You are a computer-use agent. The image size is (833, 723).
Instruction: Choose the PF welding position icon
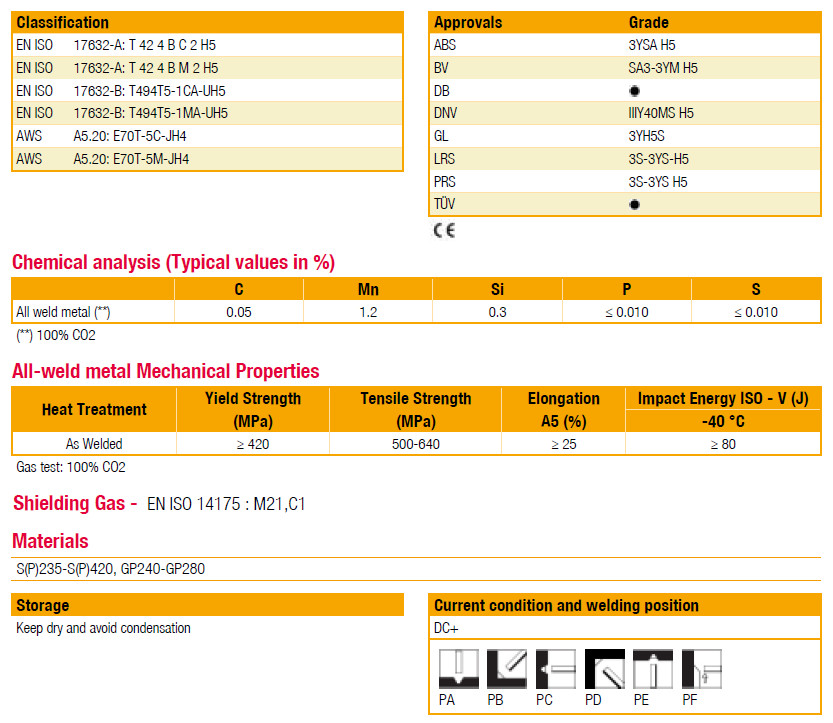pos(701,669)
